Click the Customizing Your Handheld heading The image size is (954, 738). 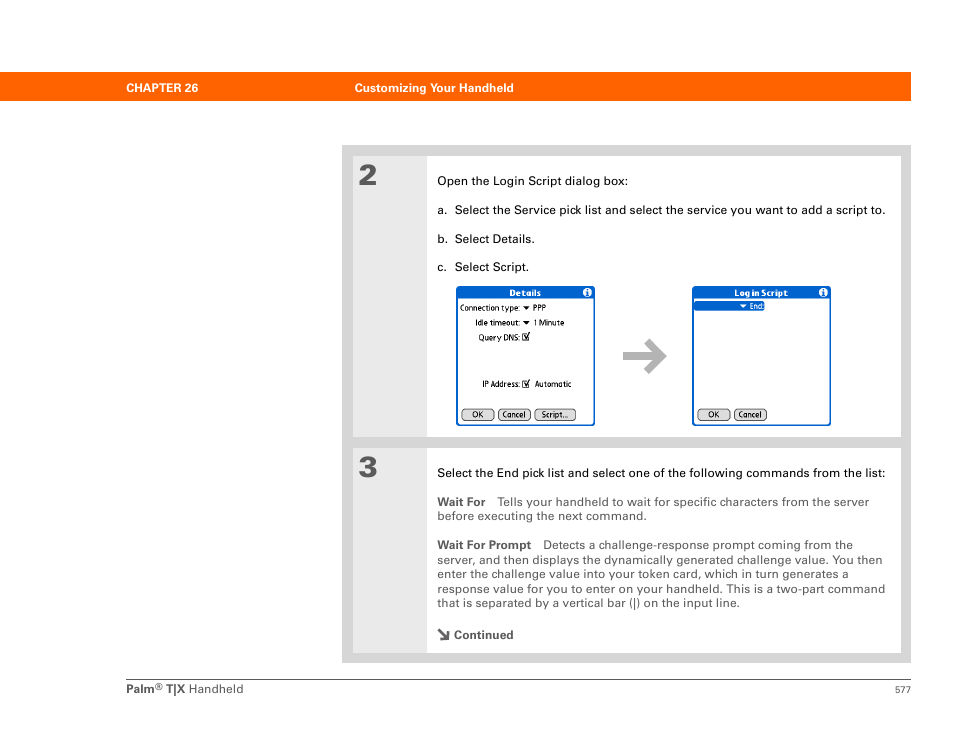coord(434,88)
